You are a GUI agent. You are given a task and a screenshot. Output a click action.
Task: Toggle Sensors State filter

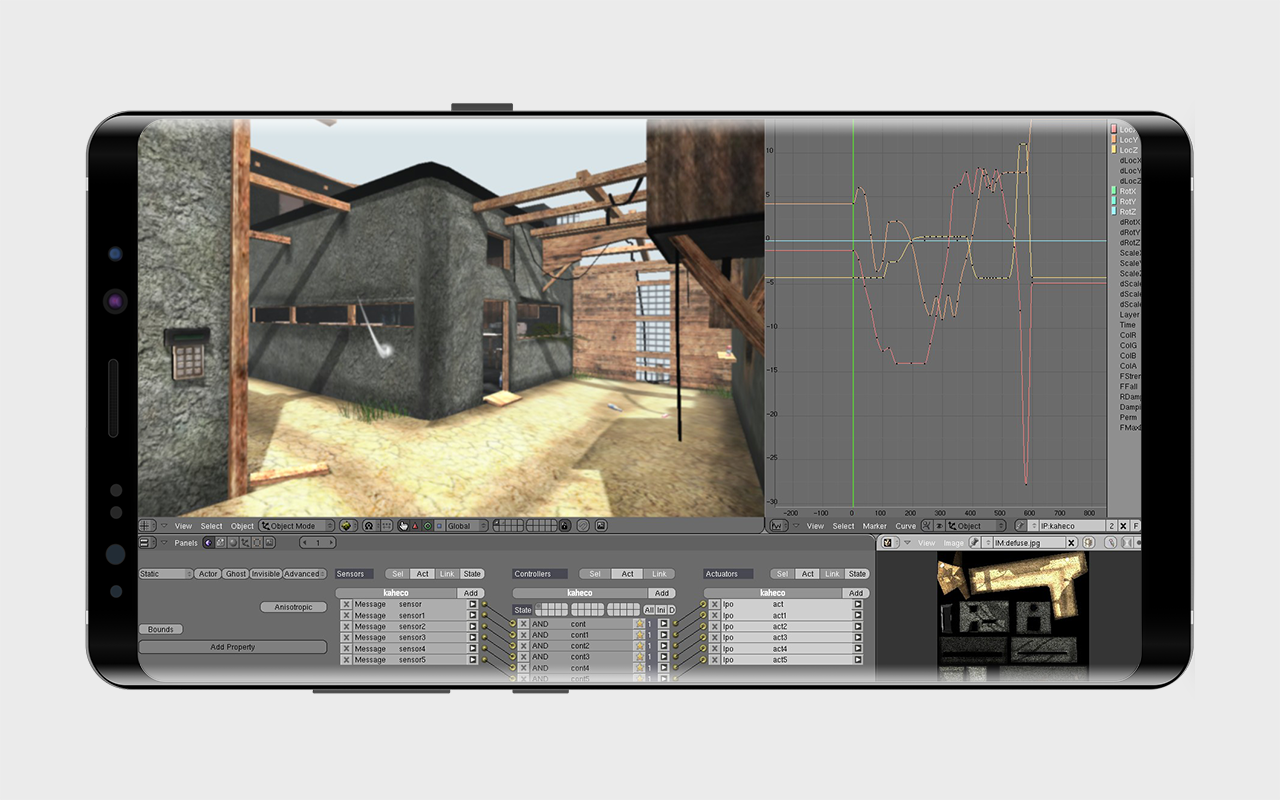click(472, 574)
